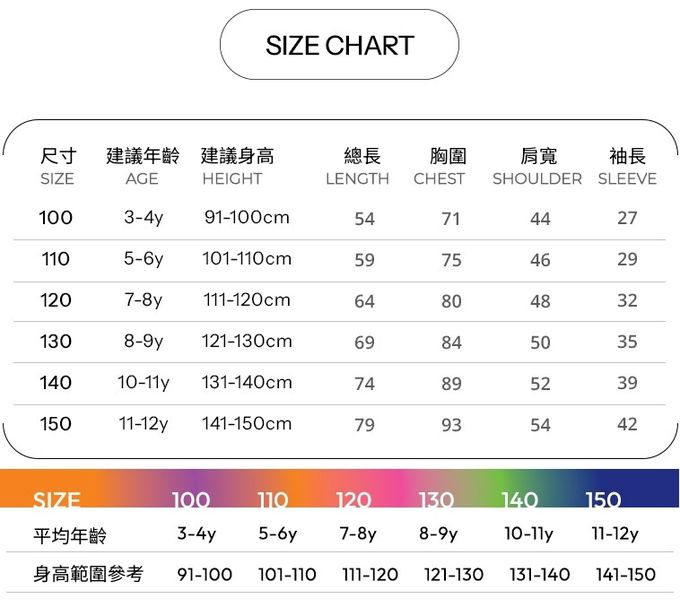
Task: Click the 胸圍 CHEST column header
Action: coord(440,167)
